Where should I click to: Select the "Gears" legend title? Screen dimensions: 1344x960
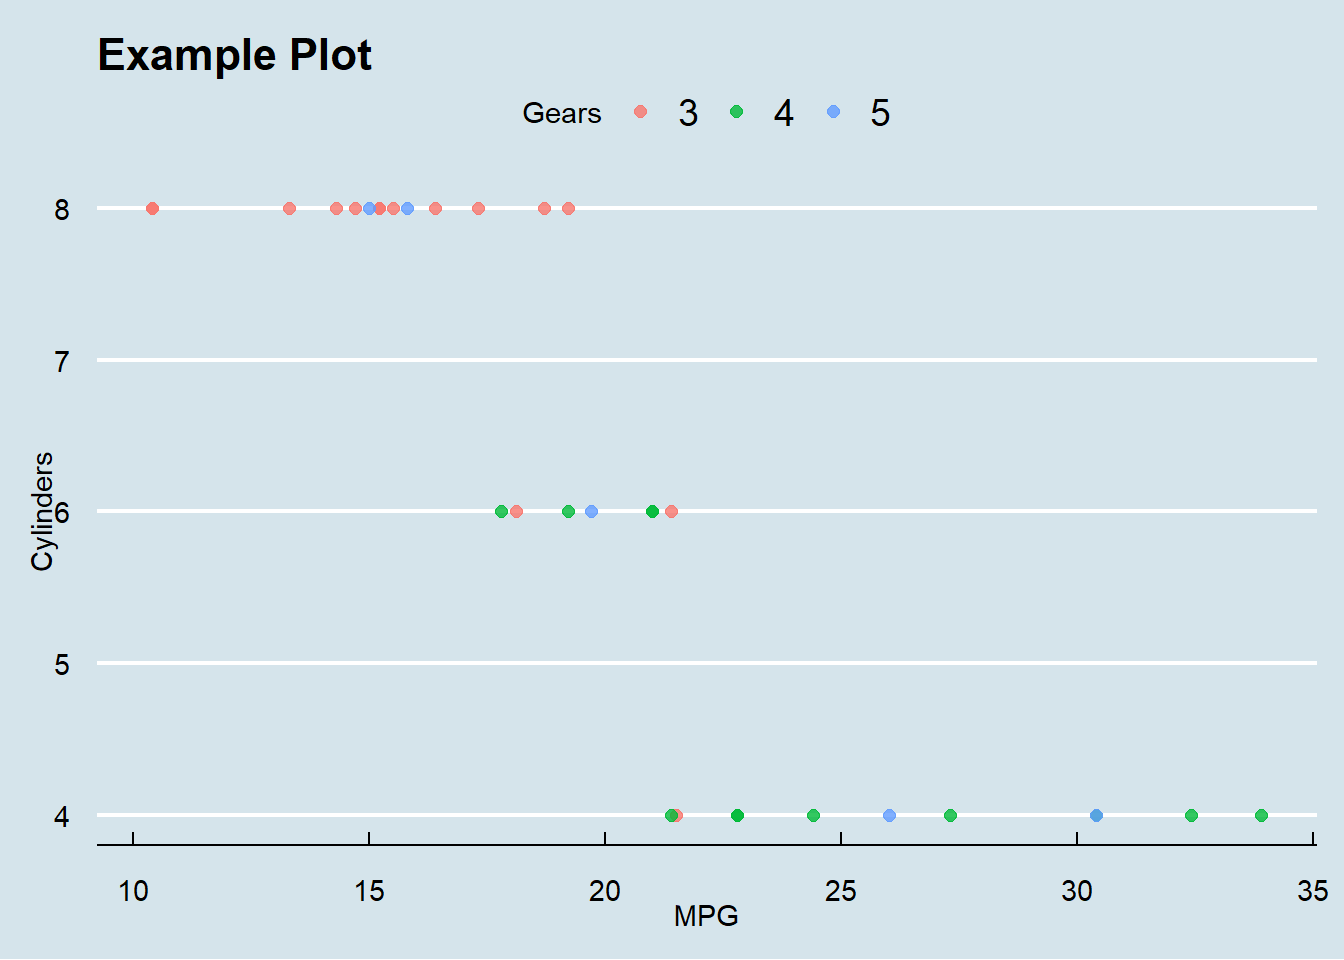point(561,114)
